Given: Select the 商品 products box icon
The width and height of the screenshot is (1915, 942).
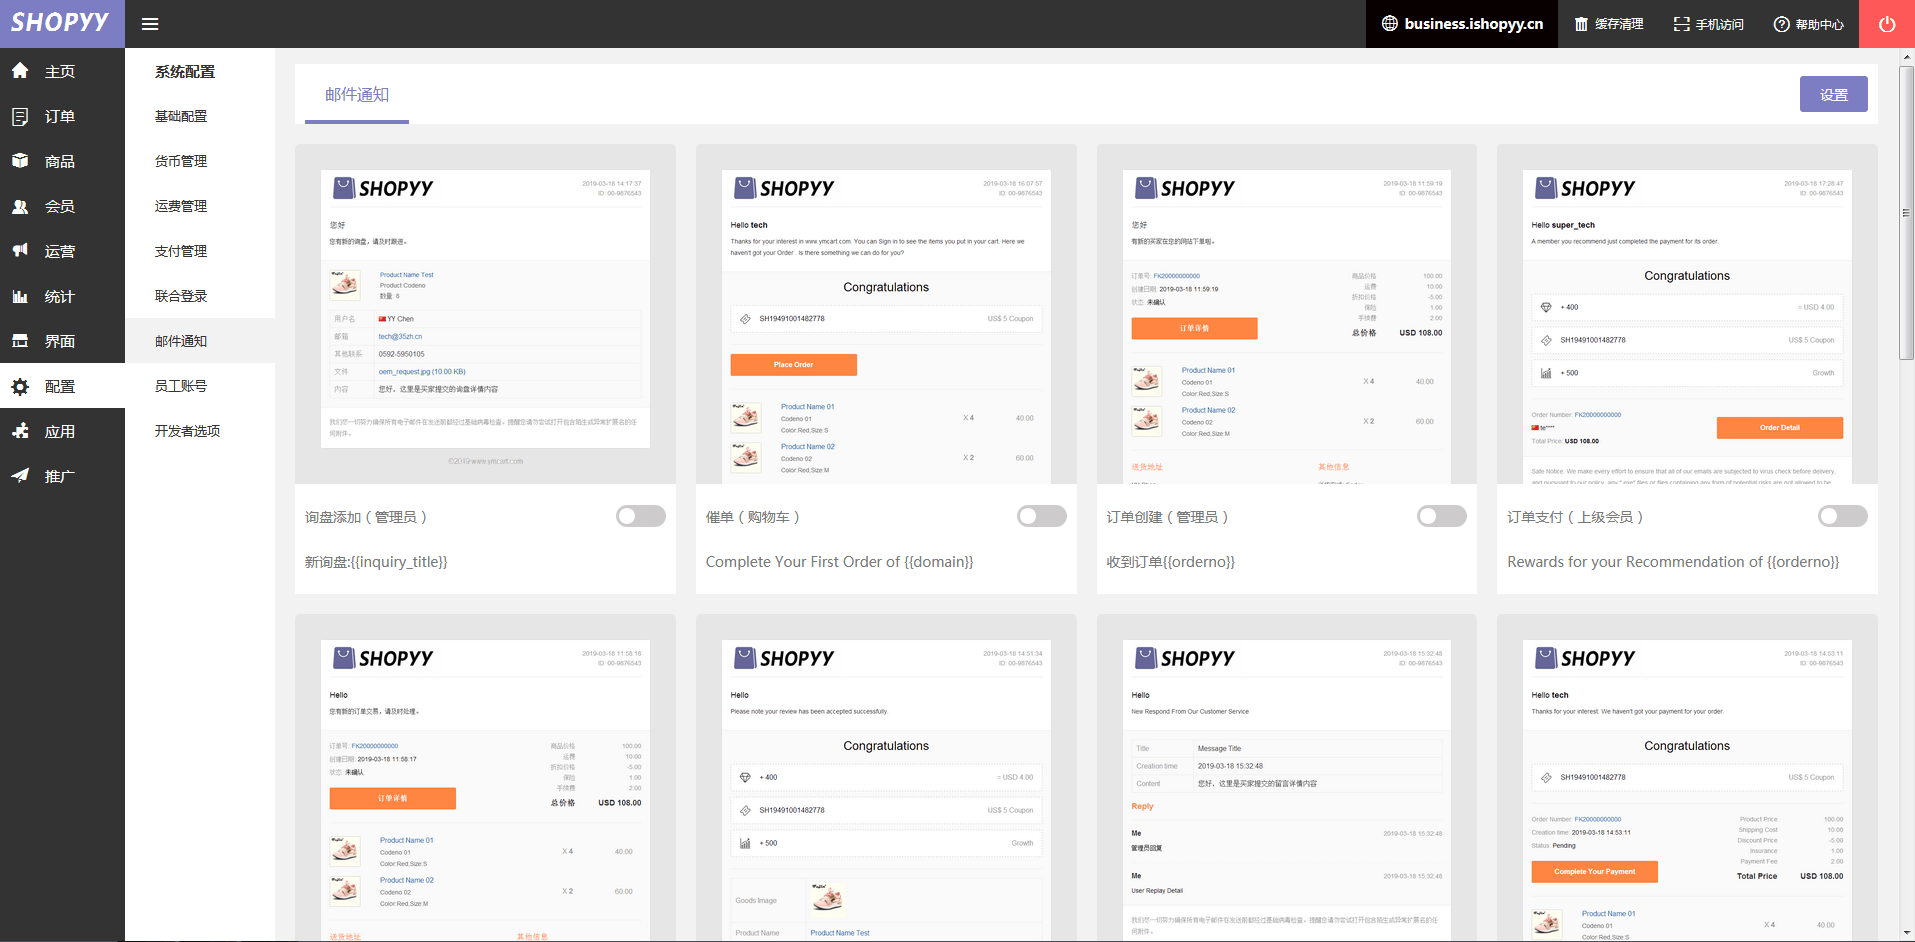Looking at the screenshot, I should click(20, 161).
